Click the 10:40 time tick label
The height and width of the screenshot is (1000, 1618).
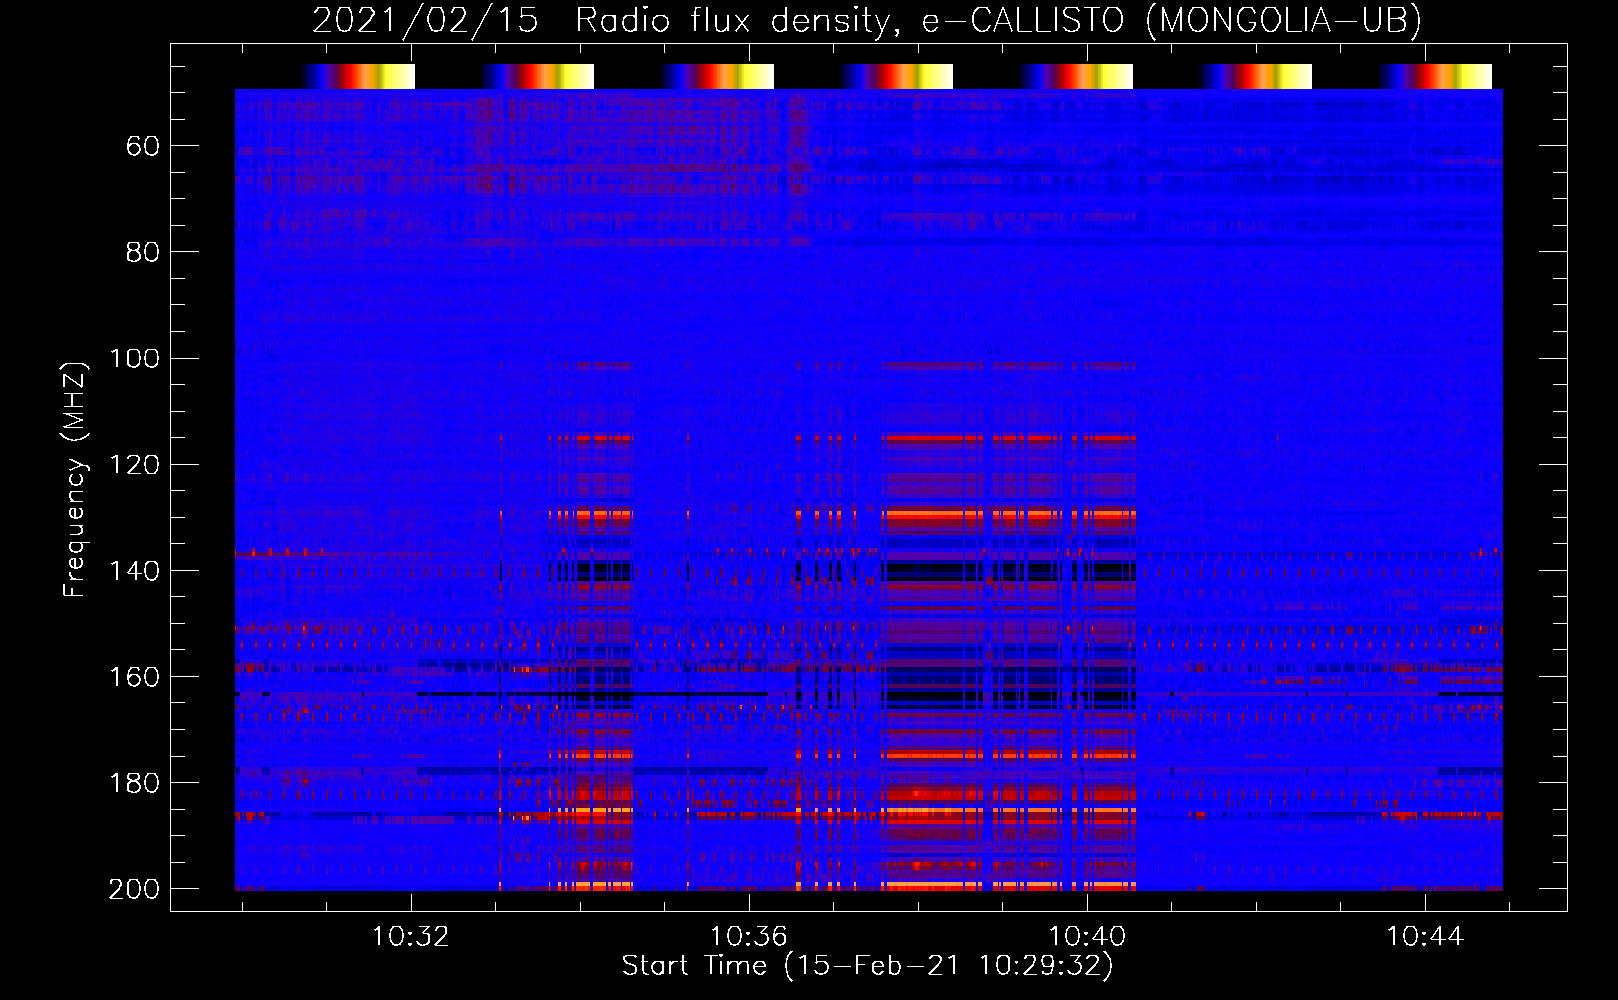point(1087,937)
